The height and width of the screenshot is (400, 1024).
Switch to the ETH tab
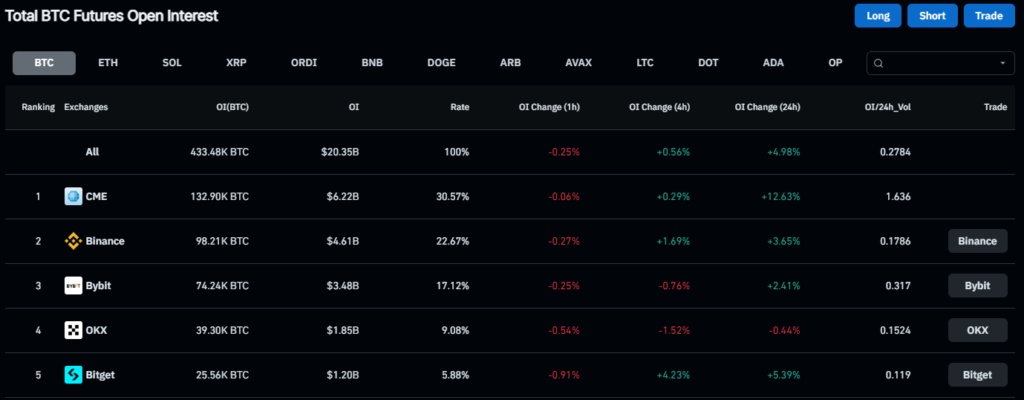108,63
